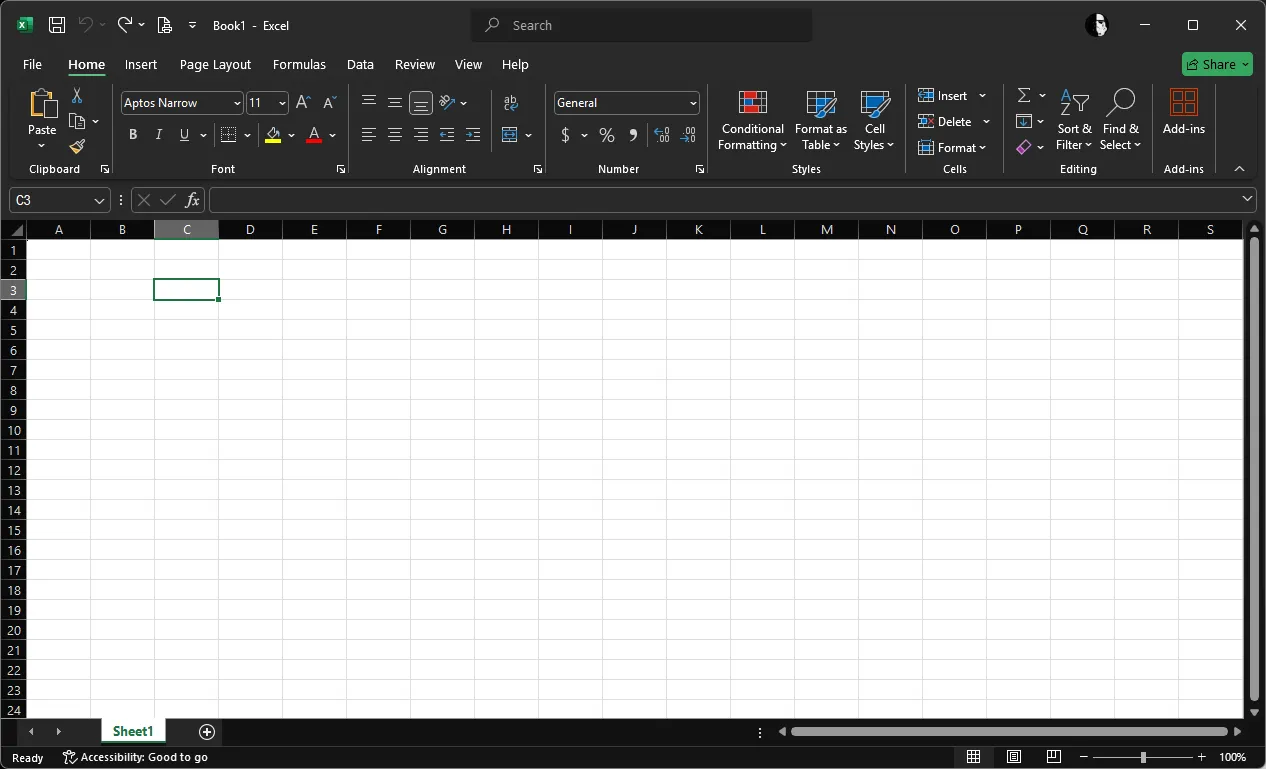Copy the selected cell
The image size is (1266, 769).
77,121
